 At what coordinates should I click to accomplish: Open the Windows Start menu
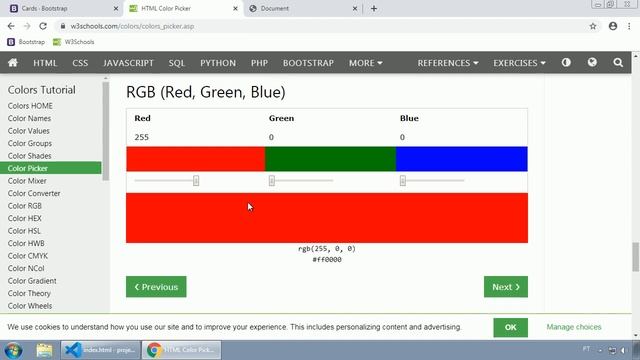(13, 350)
